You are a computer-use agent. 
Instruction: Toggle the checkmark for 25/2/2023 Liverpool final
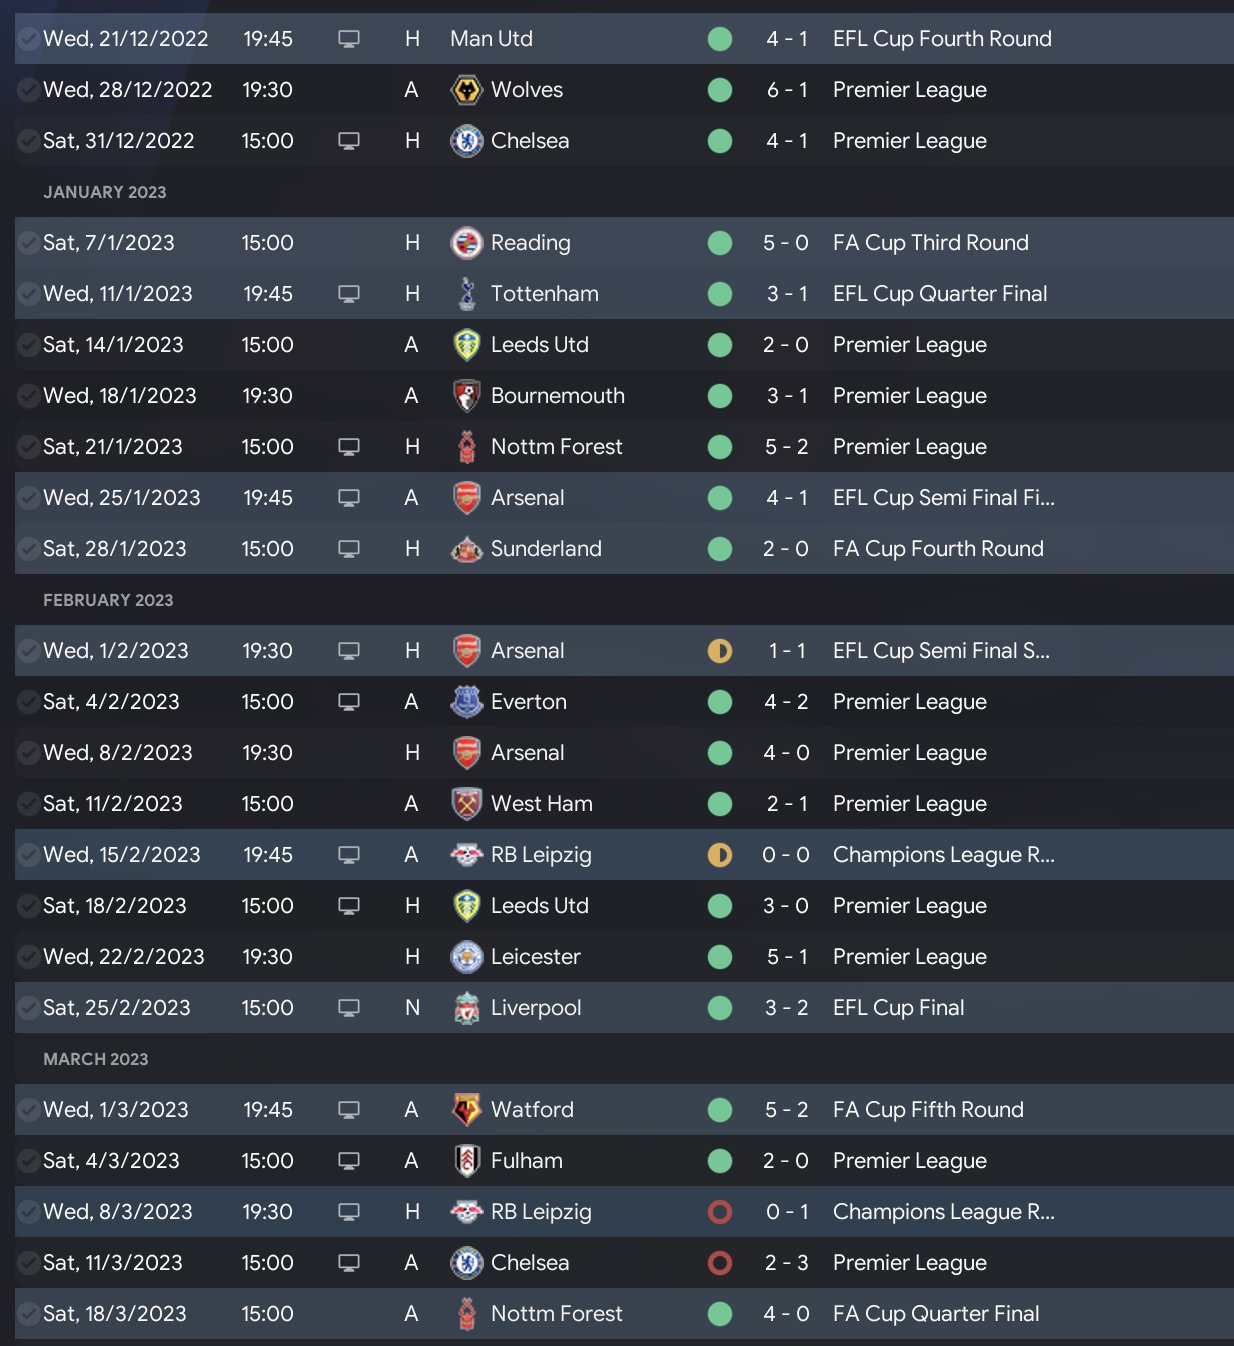pyautogui.click(x=28, y=1008)
